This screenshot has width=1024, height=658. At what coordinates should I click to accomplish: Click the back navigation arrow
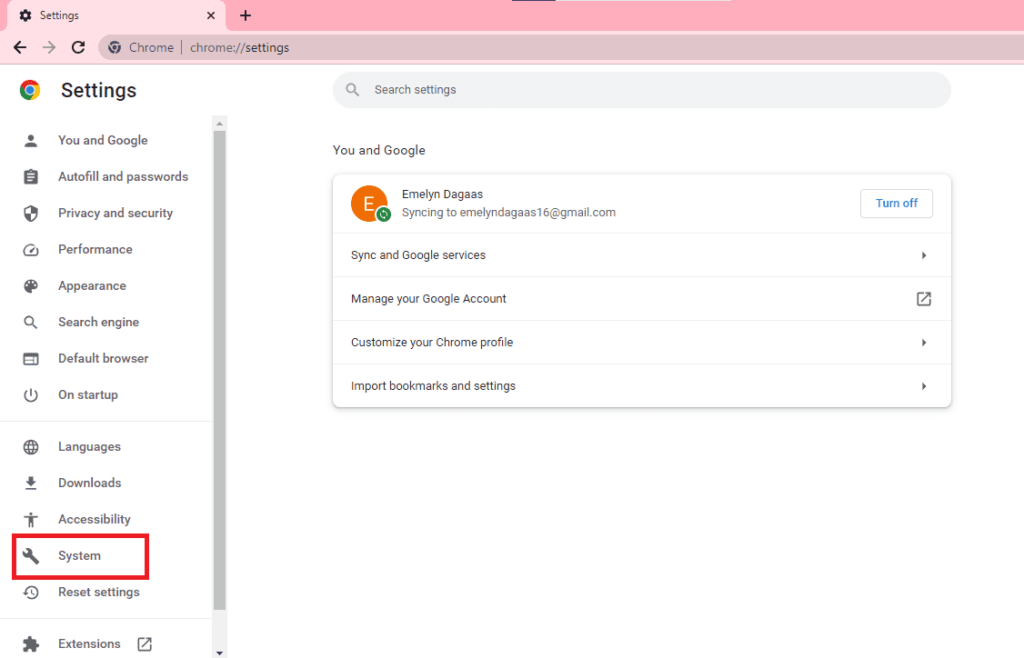[x=20, y=47]
